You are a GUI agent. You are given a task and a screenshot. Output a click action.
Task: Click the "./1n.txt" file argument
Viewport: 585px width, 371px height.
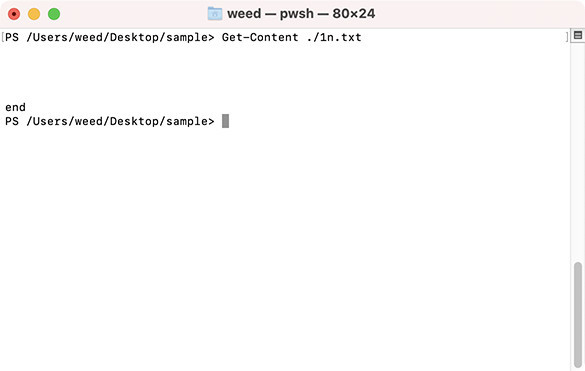click(x=334, y=37)
